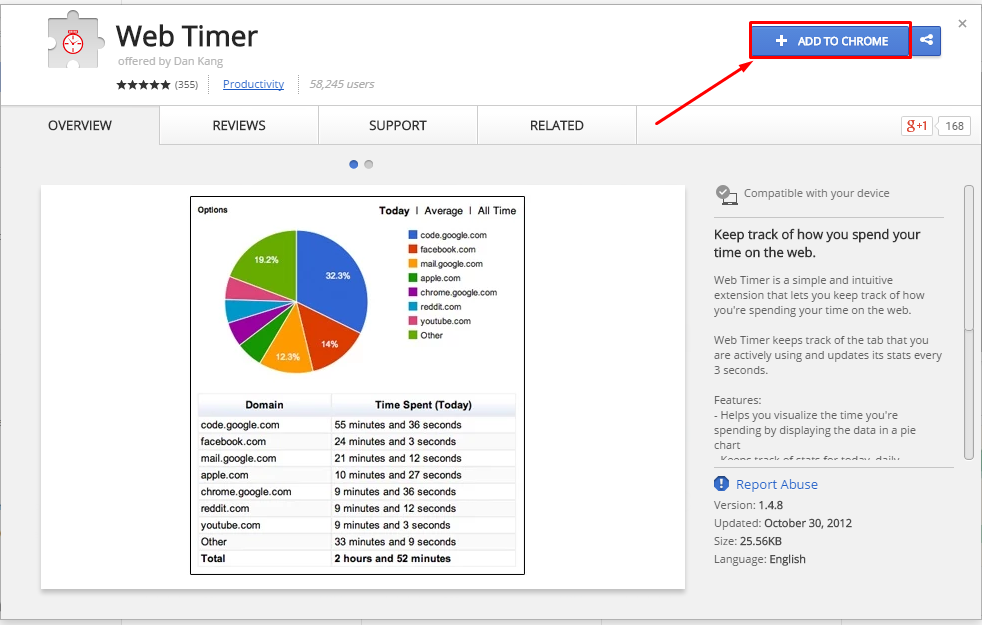
Task: Click the 168 plus-one count bubble
Action: (x=953, y=126)
